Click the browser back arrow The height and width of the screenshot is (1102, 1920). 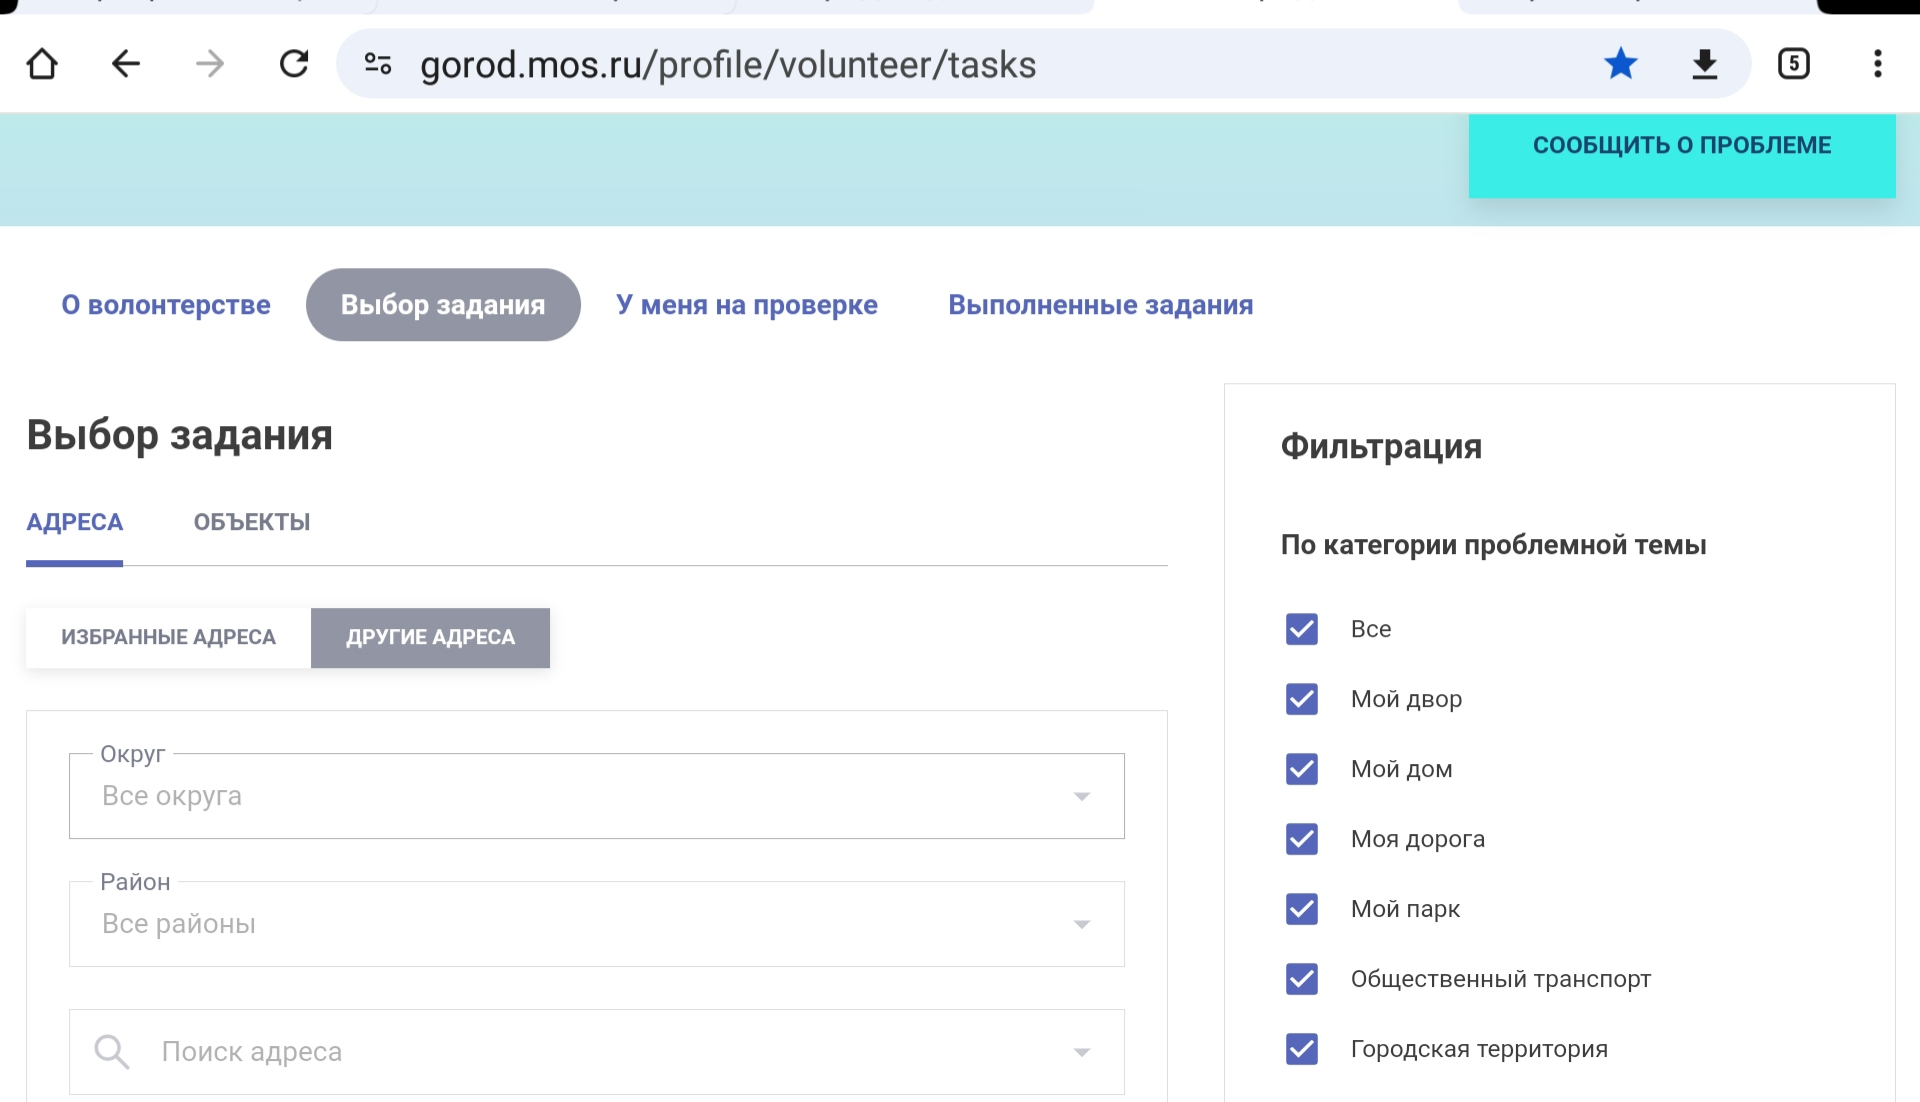[x=126, y=64]
